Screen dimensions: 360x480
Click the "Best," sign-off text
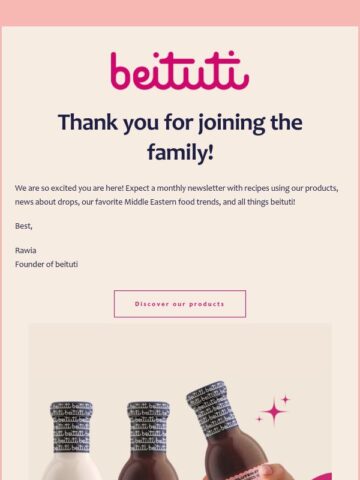pyautogui.click(x=23, y=226)
